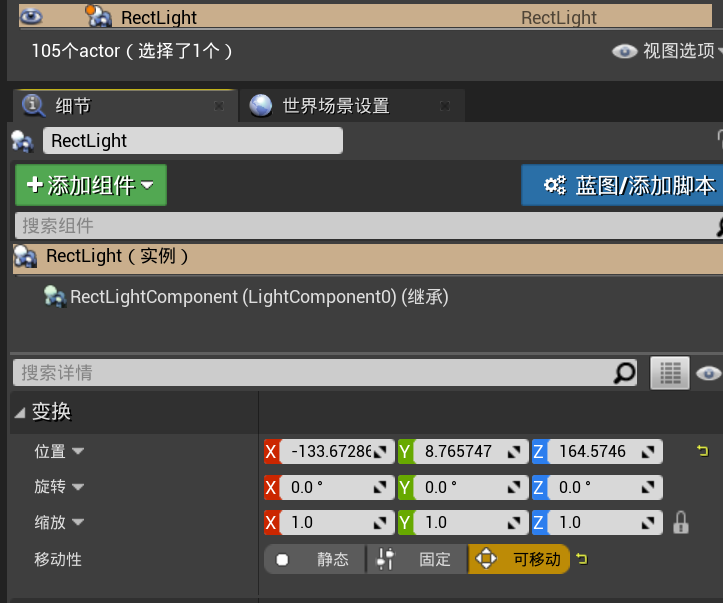Switch to the 细节 details tab
This screenshot has height=603, width=723.
[125, 106]
